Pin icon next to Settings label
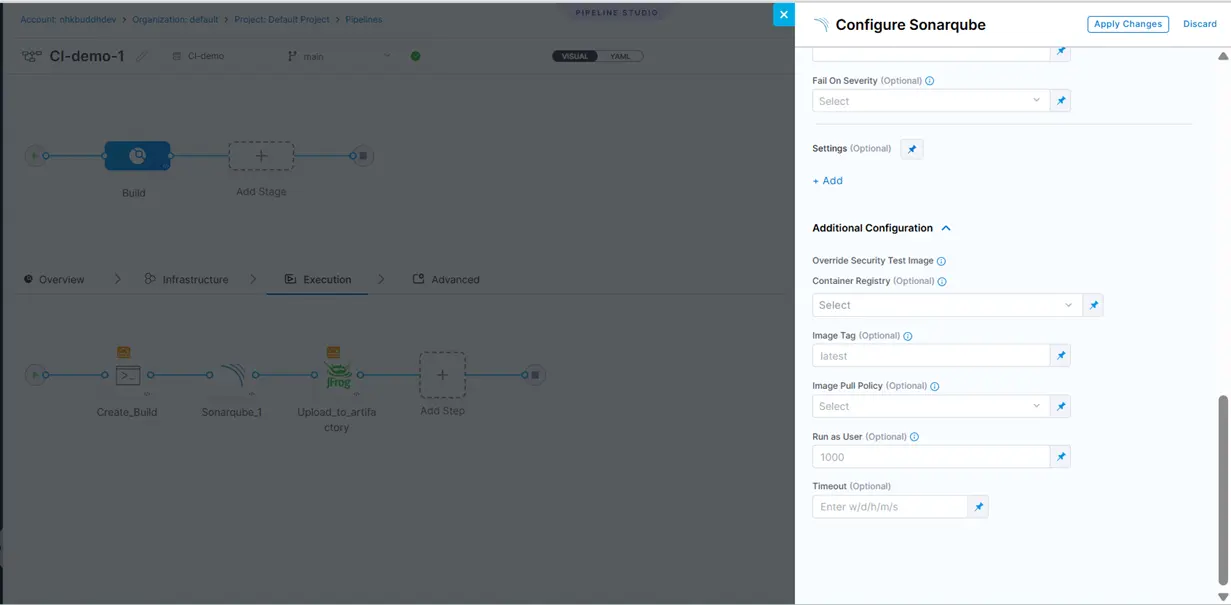 tap(911, 149)
